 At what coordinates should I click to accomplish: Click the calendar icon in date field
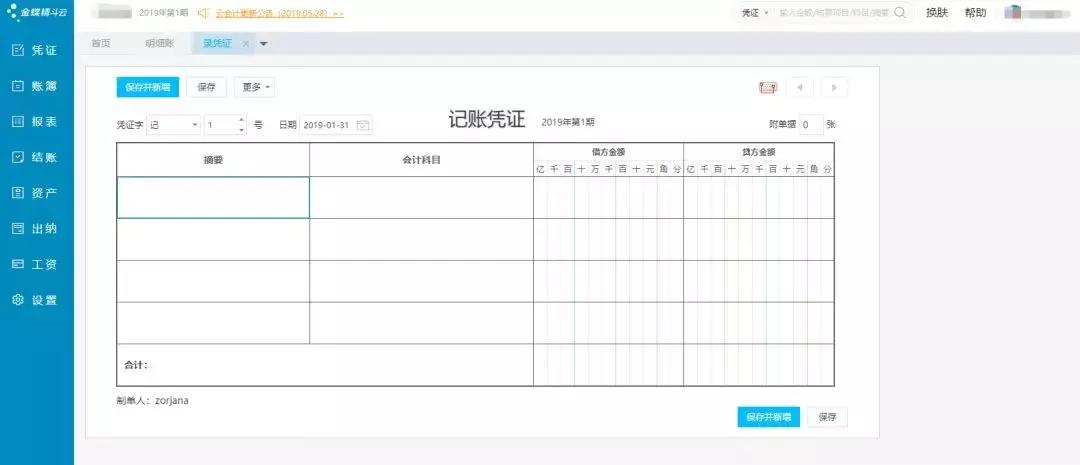363,125
